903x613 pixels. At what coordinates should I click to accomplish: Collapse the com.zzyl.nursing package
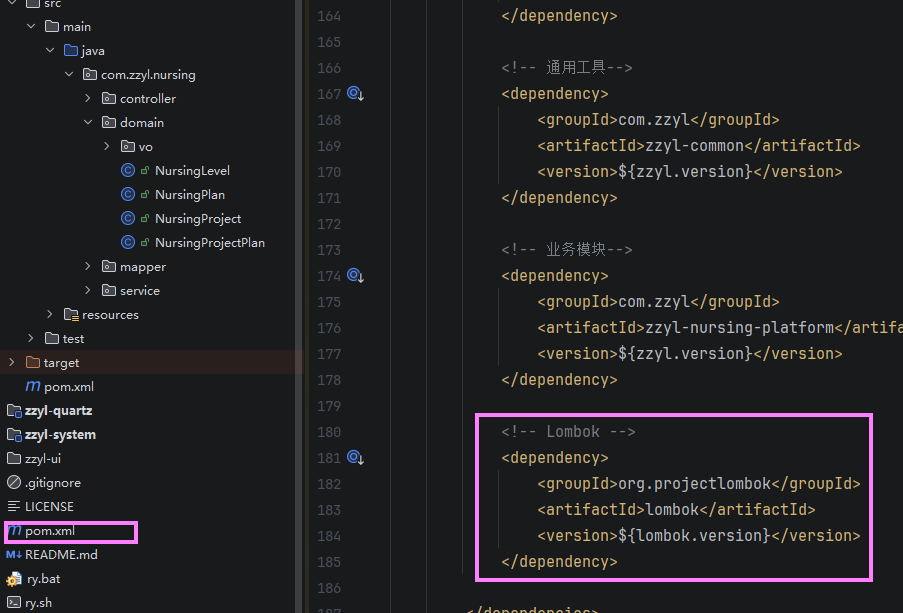[x=69, y=74]
